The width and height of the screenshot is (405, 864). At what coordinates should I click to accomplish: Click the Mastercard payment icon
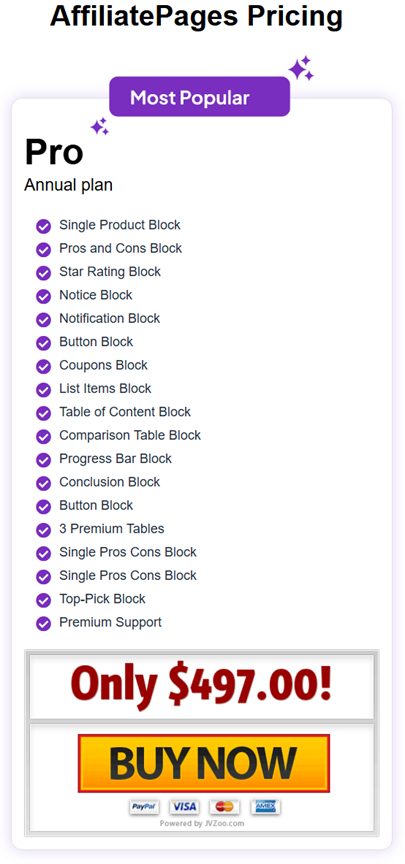pos(224,807)
